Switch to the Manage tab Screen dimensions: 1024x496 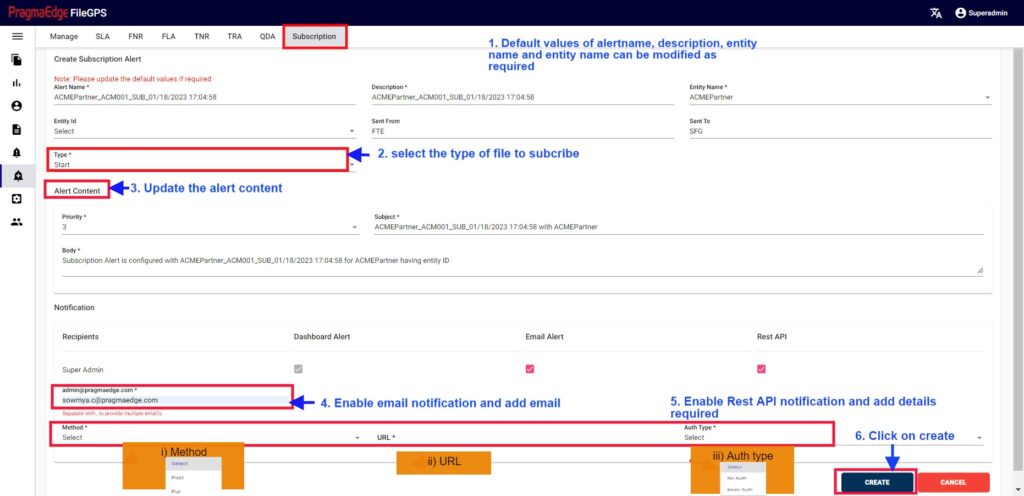(x=64, y=37)
